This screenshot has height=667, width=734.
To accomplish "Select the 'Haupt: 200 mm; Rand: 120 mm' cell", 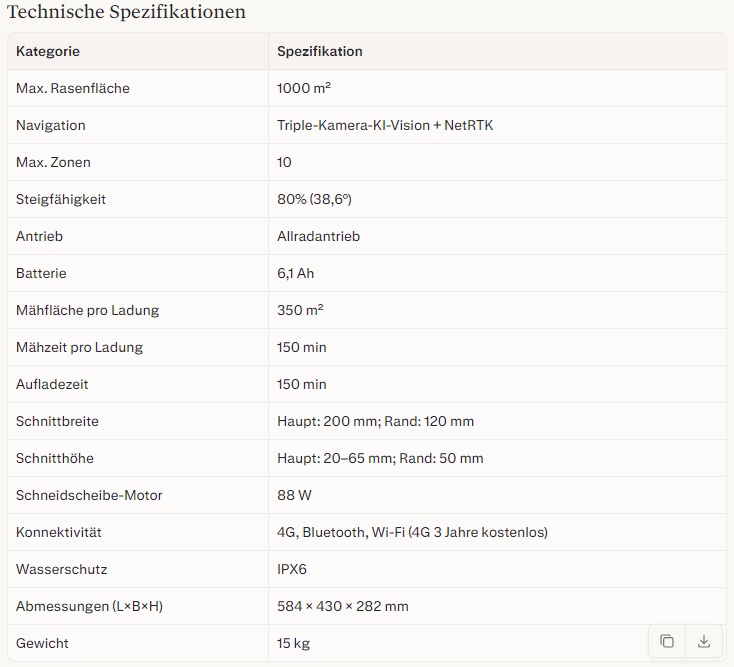I will (x=375, y=421).
